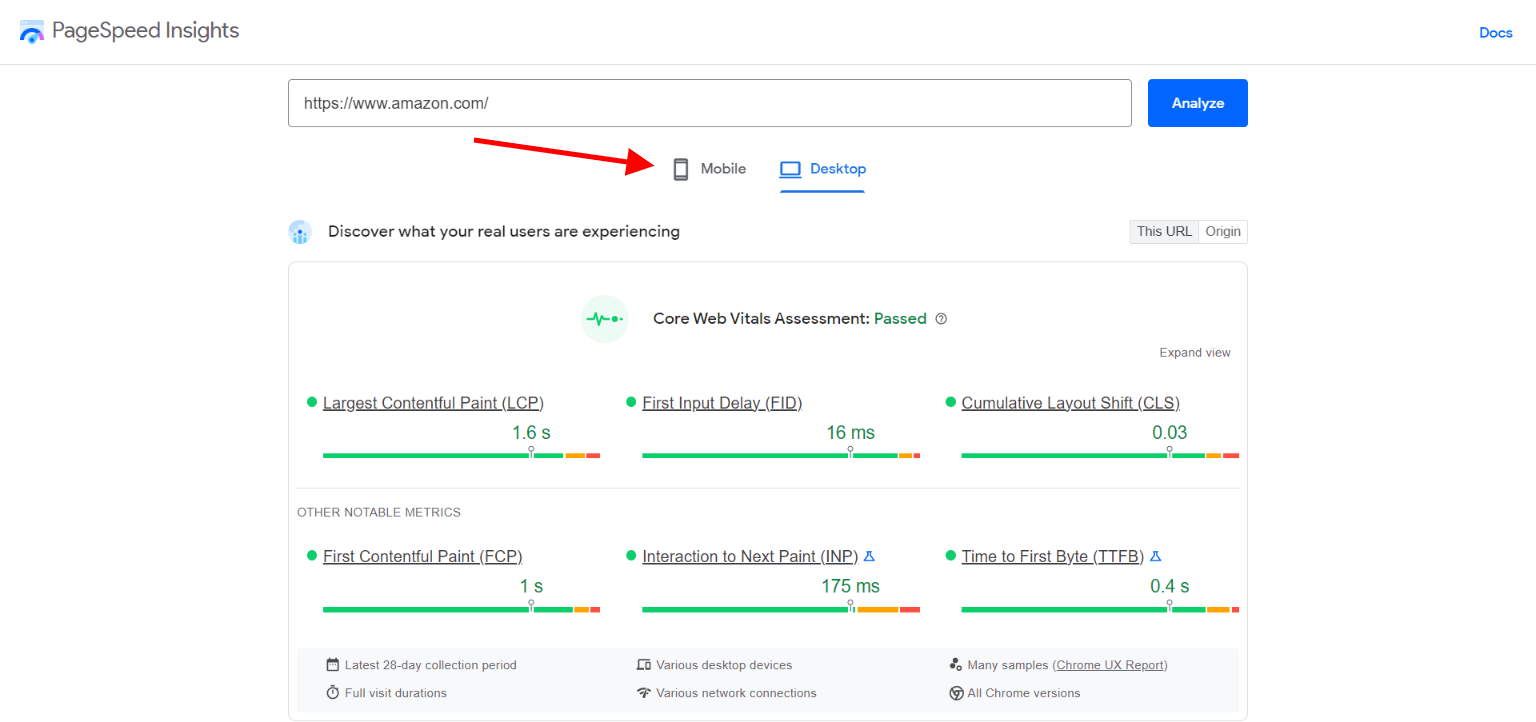Open Largest Contentful Paint (LCP) link
Image resolution: width=1536 pixels, height=722 pixels.
433,403
